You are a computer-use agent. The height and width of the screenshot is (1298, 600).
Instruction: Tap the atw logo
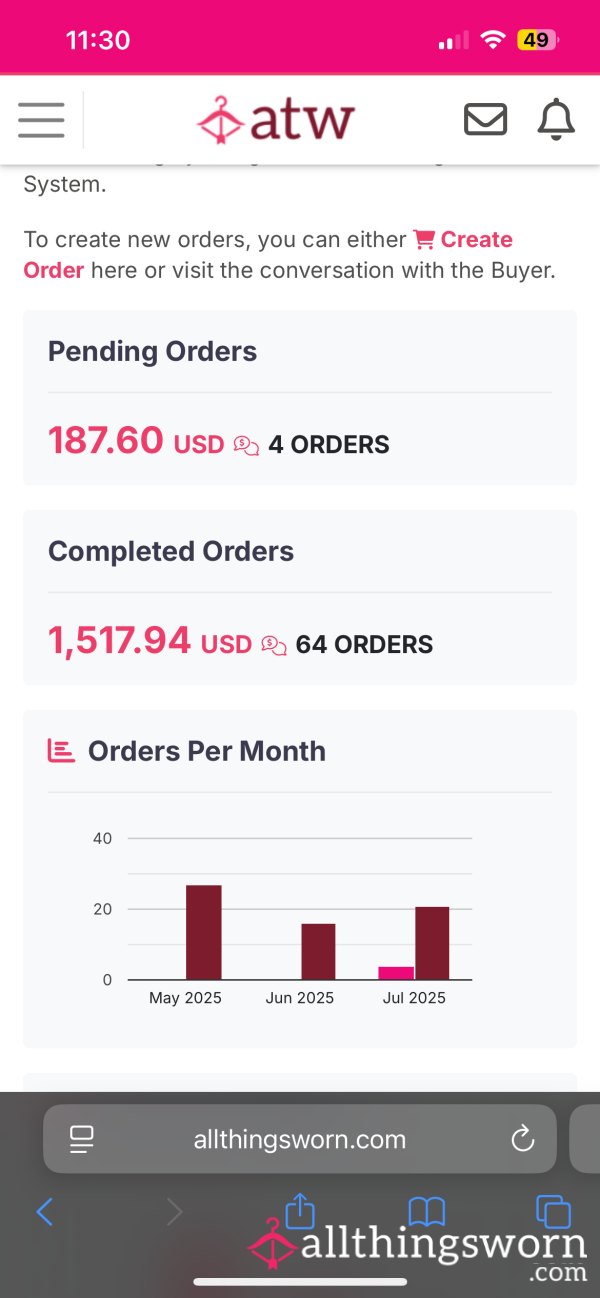pyautogui.click(x=276, y=120)
